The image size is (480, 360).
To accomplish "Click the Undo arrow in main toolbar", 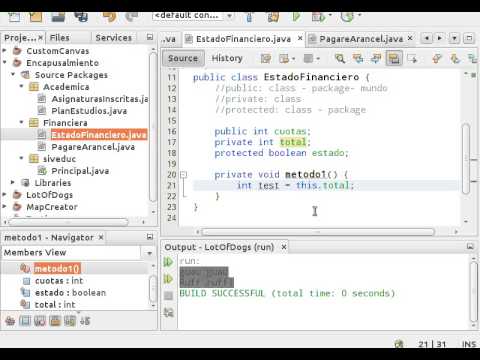I will 110,16.
